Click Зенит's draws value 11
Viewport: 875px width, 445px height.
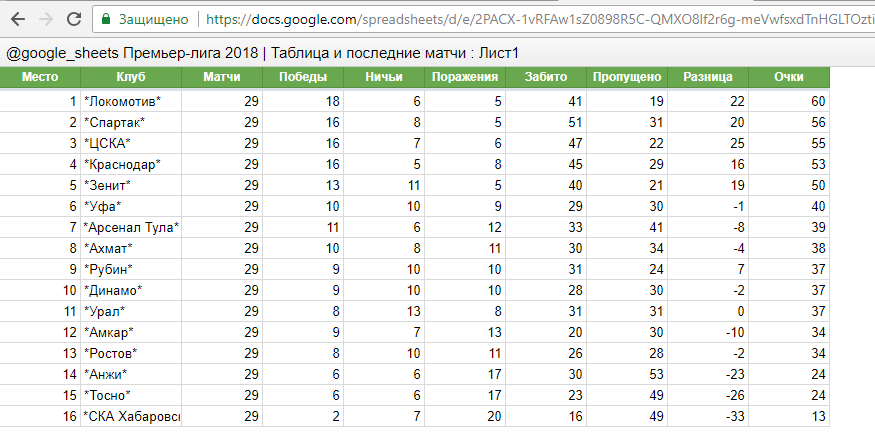[384, 185]
